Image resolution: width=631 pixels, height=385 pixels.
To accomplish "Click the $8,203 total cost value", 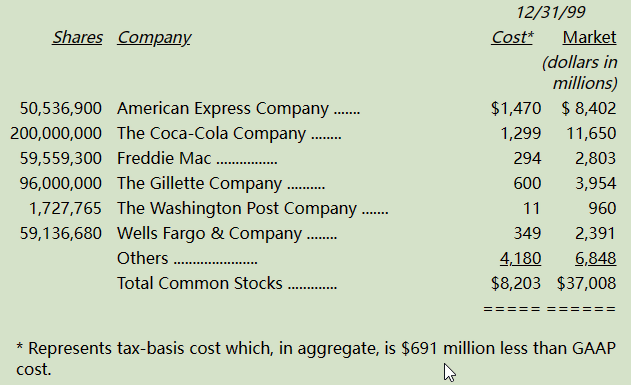I will [516, 284].
